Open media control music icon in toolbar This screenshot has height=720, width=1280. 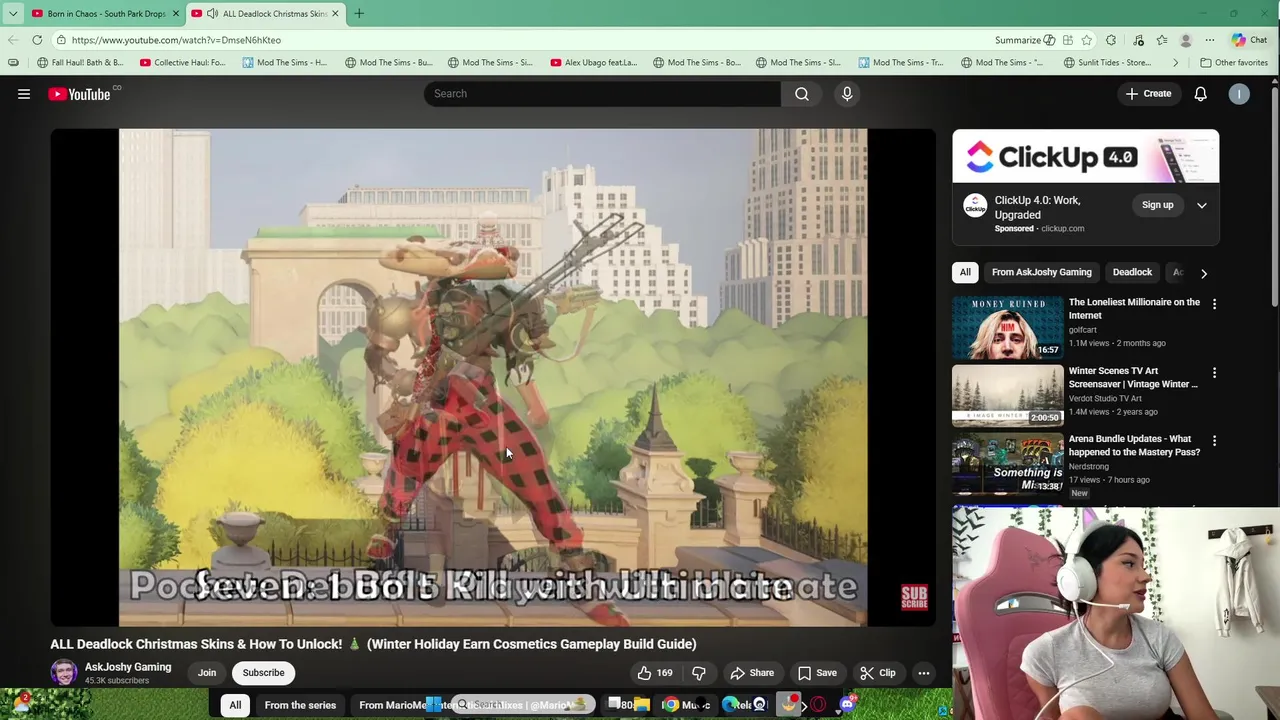click(x=1138, y=40)
